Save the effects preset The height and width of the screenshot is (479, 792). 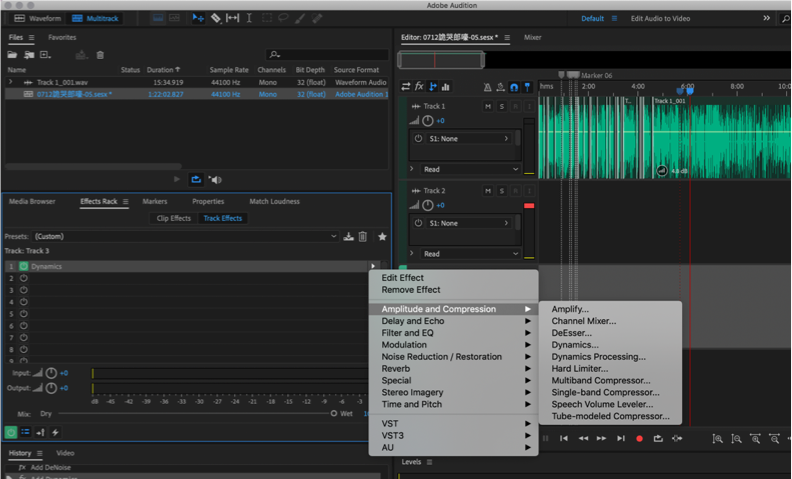coord(348,237)
